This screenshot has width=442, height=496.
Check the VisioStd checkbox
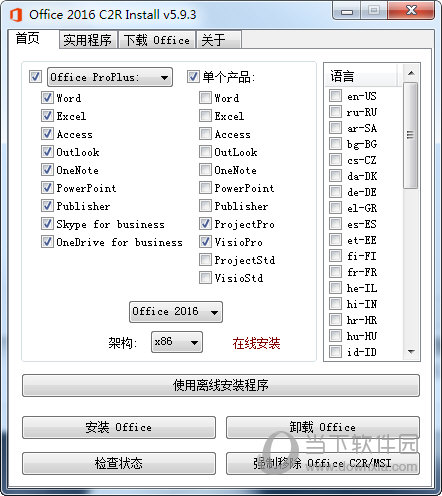point(205,277)
